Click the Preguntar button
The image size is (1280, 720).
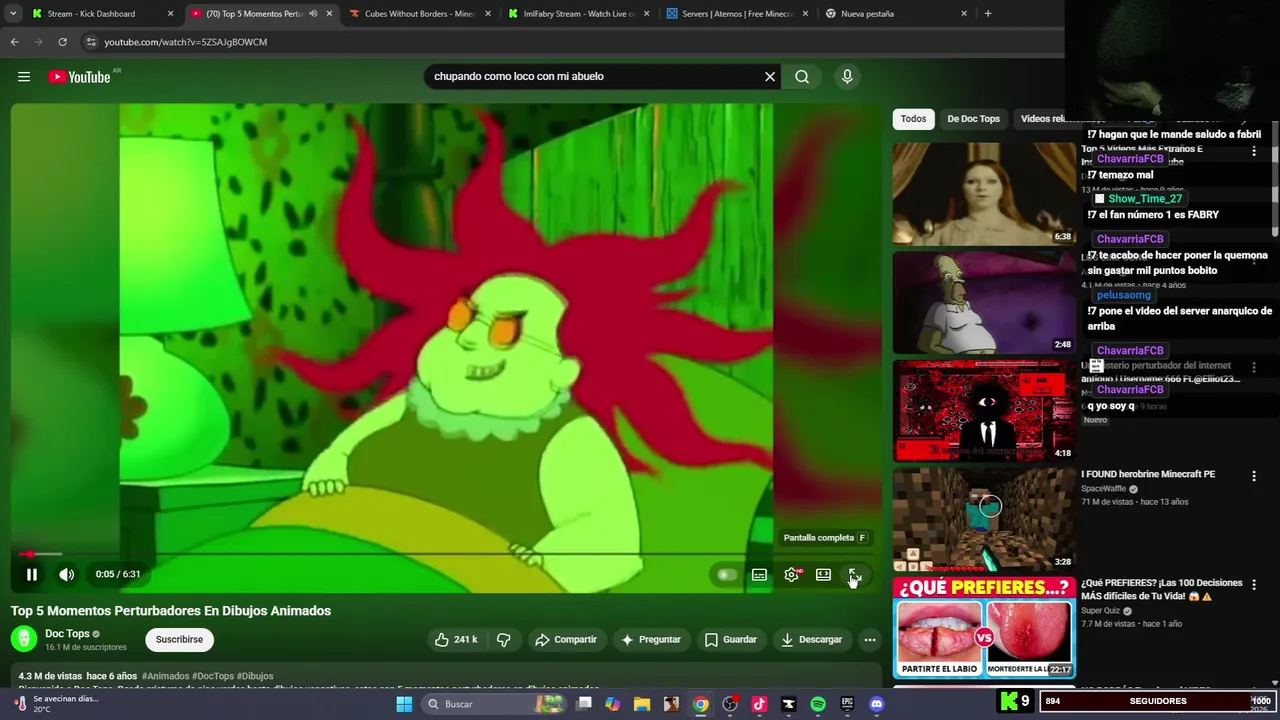click(651, 639)
